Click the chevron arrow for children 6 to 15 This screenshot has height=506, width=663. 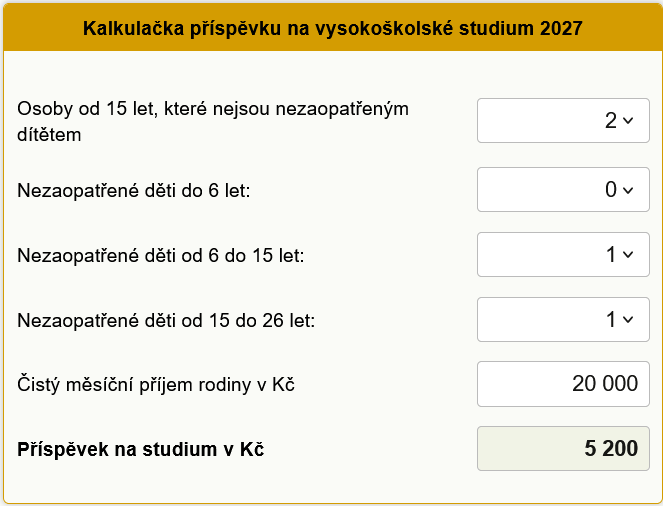(x=628, y=255)
